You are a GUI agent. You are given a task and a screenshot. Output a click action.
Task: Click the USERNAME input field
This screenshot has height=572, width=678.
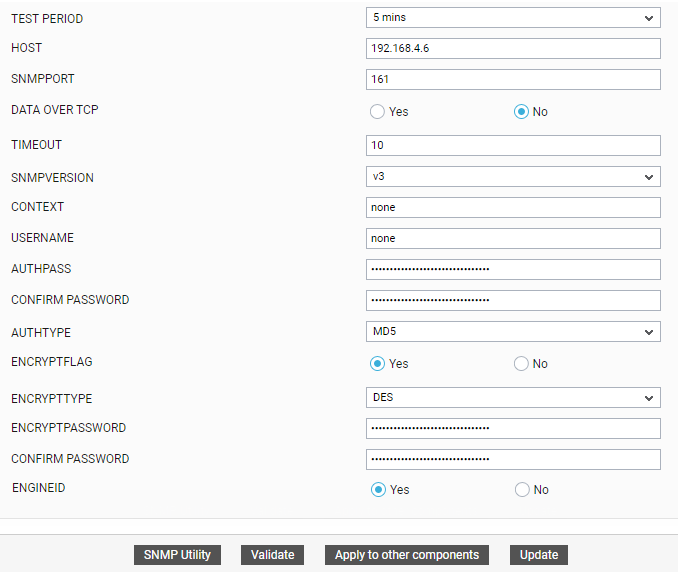(513, 239)
